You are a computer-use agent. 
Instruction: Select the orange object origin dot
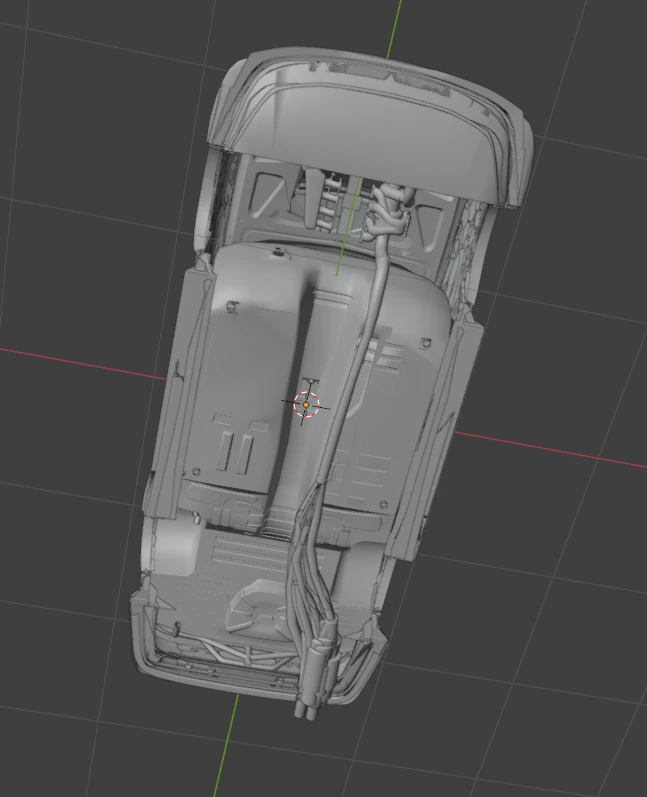coord(306,405)
